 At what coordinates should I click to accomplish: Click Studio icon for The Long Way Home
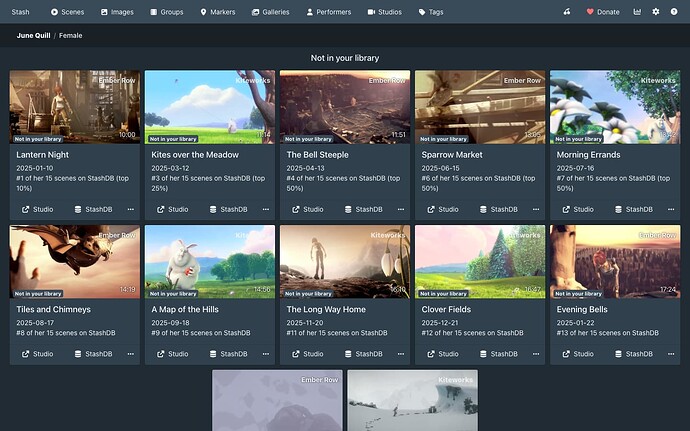tap(296, 354)
